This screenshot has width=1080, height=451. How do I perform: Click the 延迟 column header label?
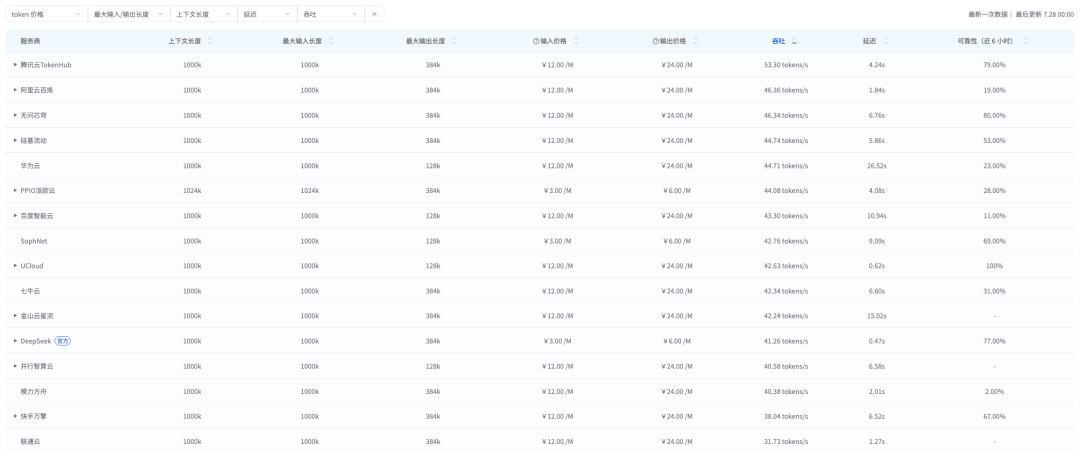click(869, 41)
